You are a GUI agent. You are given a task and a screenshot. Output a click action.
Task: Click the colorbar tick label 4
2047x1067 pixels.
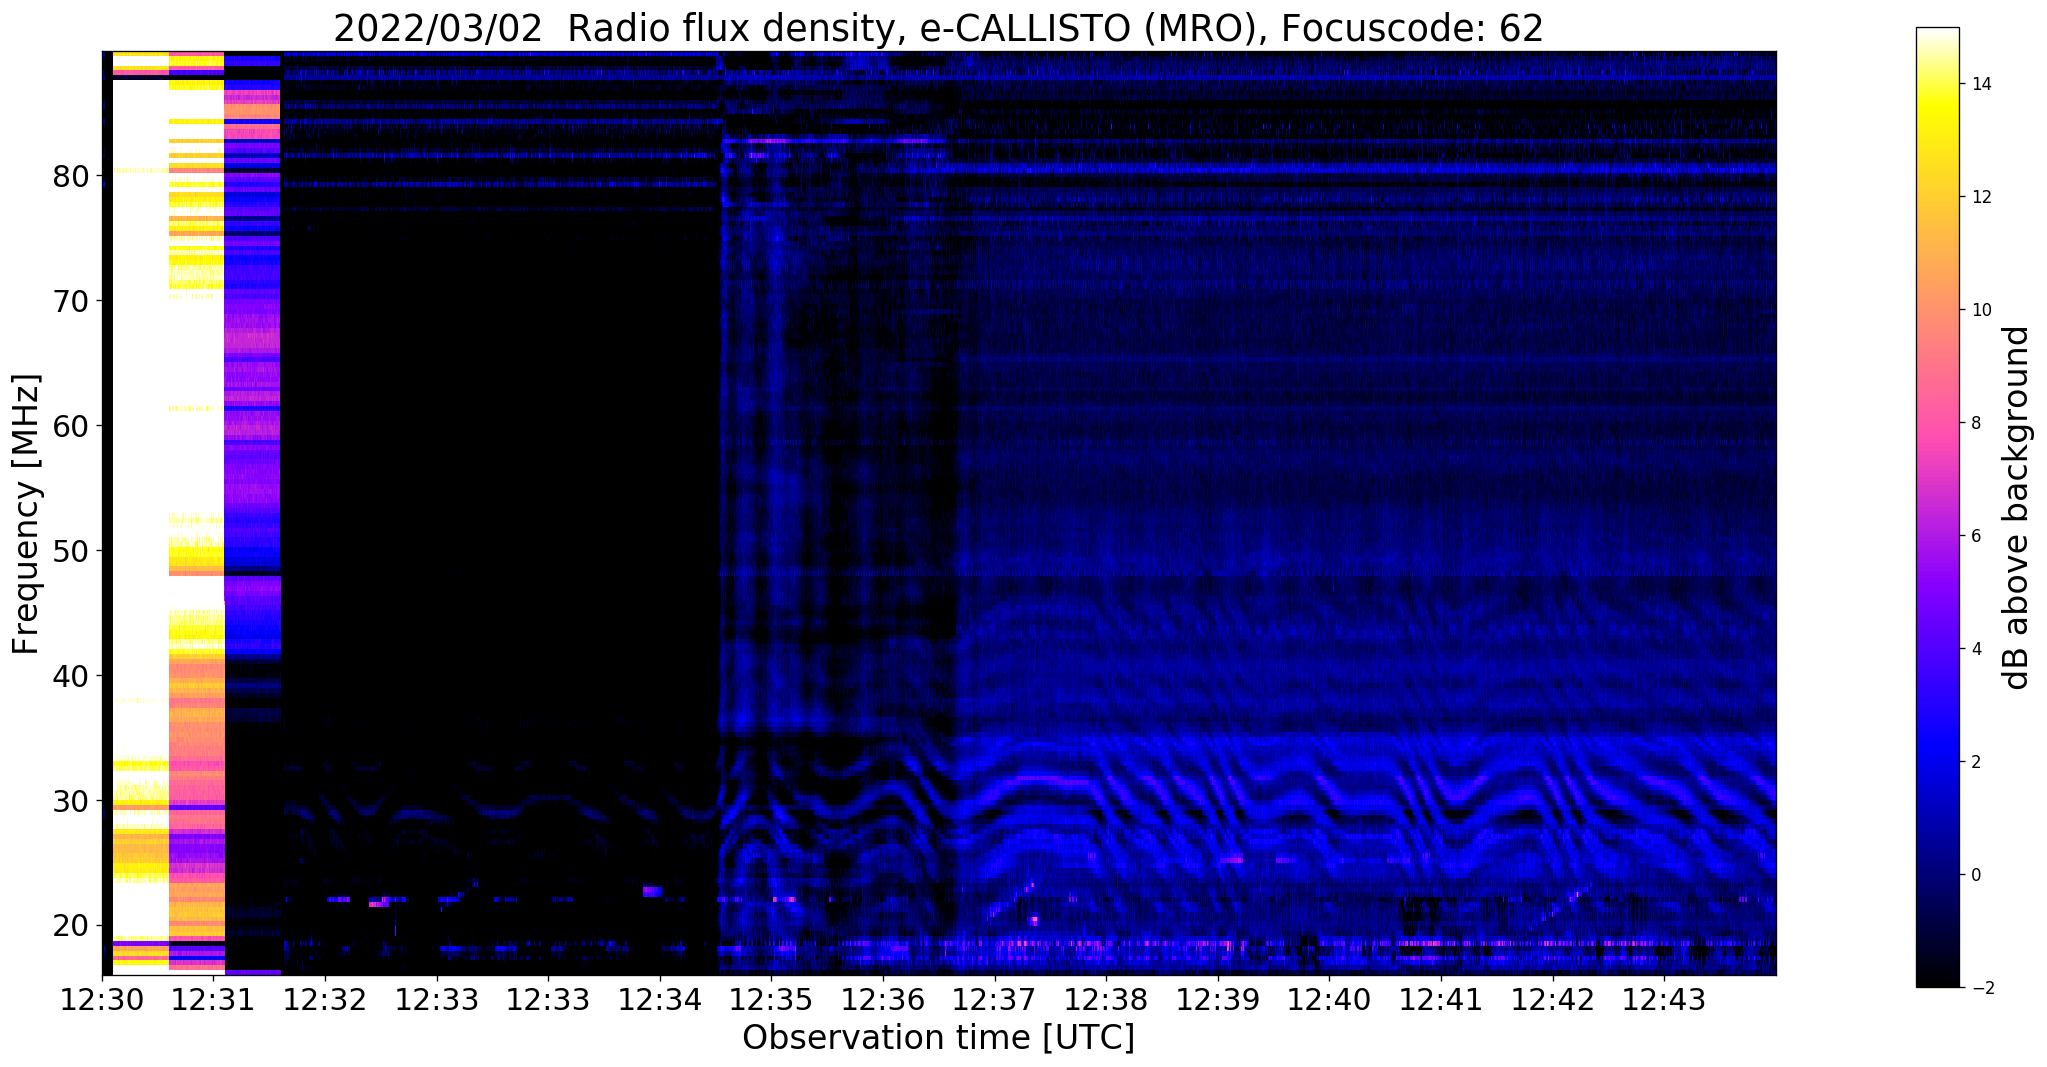[1975, 649]
